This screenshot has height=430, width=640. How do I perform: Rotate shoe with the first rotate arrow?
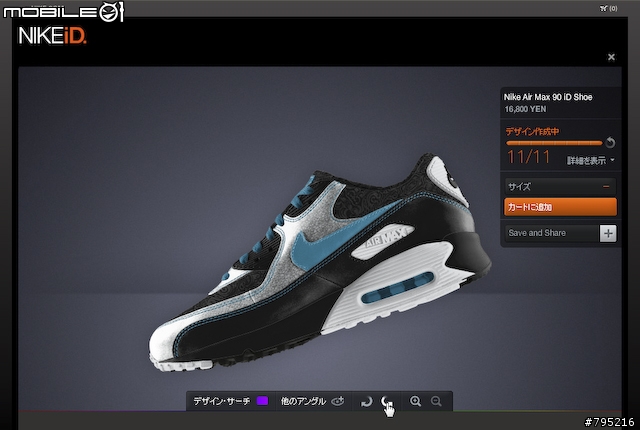pos(366,402)
